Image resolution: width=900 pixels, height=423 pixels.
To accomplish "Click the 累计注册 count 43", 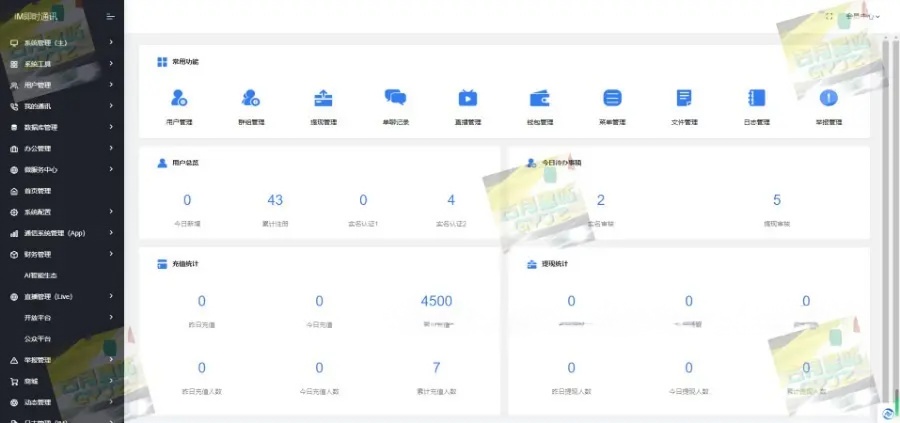I will point(275,201).
